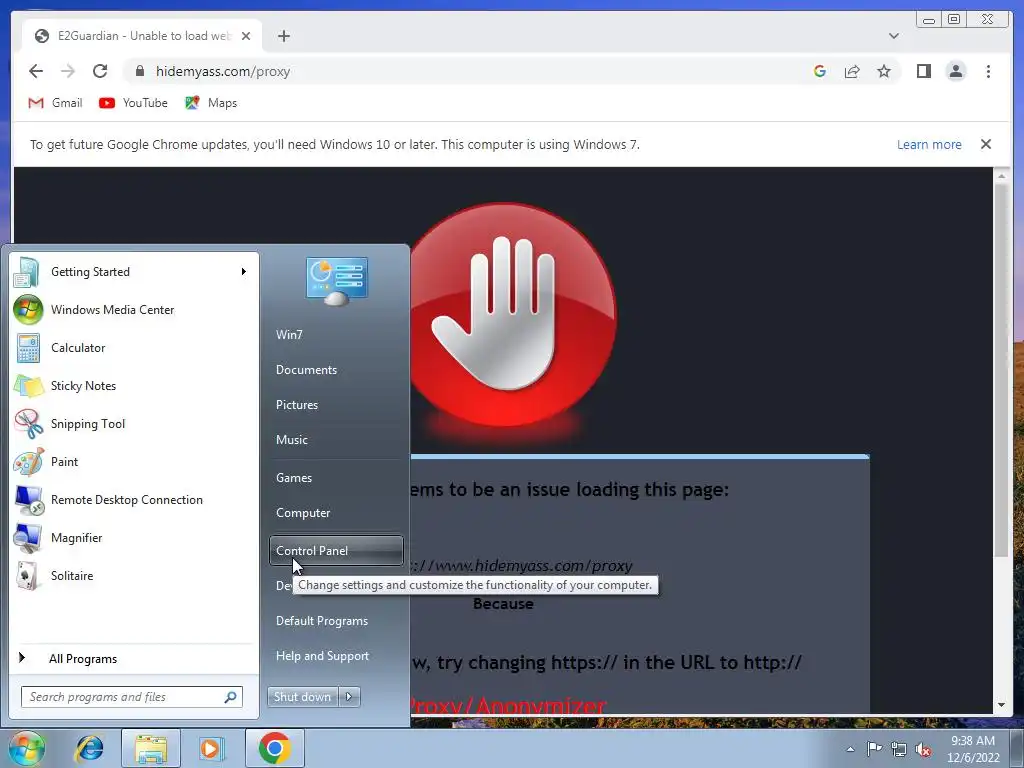This screenshot has height=768, width=1024.
Task: Click the Chrome taskbar icon
Action: (274, 748)
